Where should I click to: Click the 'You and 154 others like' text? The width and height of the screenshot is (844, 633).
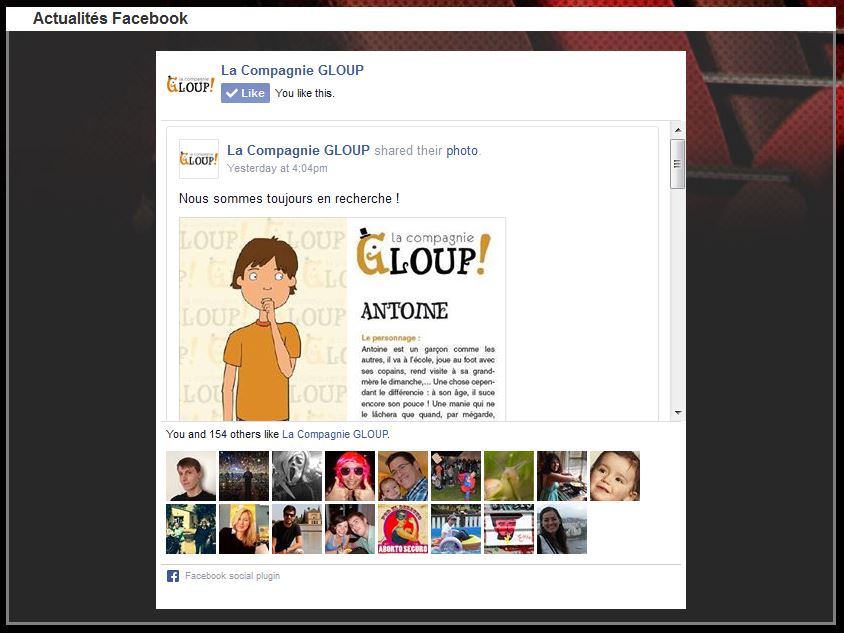point(223,434)
